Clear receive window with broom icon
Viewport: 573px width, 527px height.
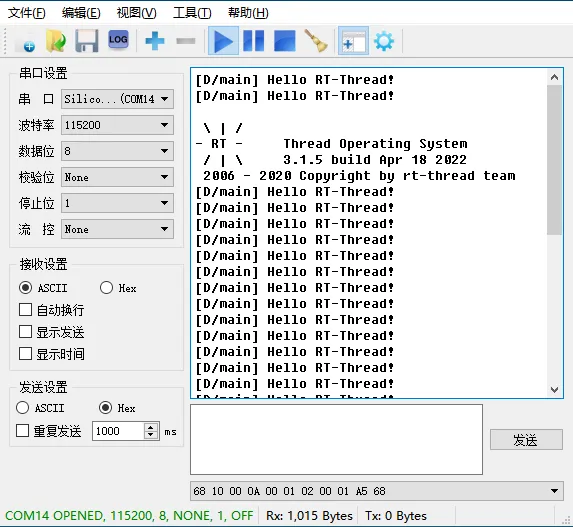coord(316,41)
